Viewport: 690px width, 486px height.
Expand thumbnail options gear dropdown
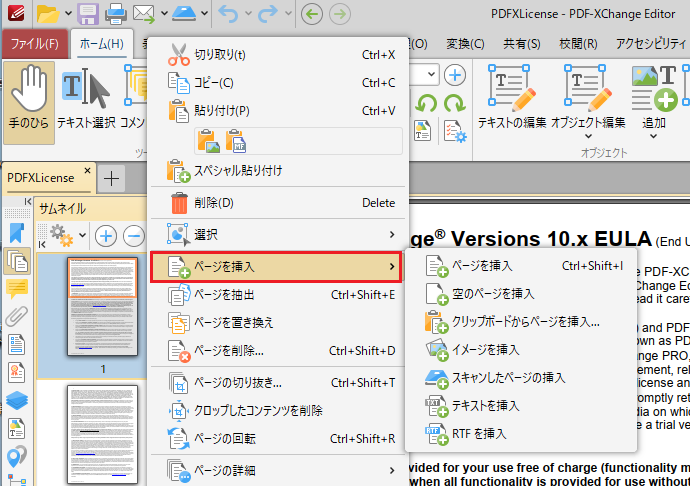click(x=82, y=236)
